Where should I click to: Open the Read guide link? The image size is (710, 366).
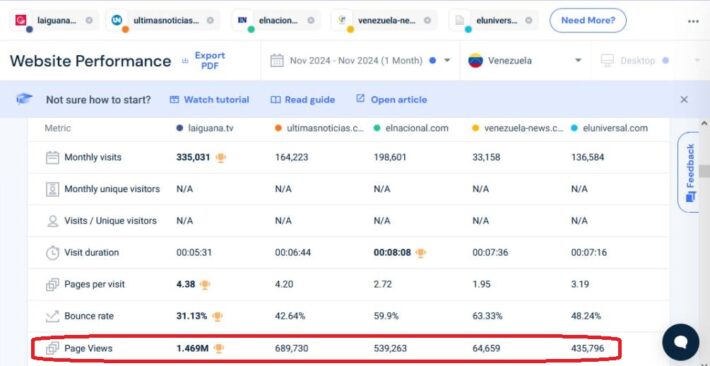[302, 100]
